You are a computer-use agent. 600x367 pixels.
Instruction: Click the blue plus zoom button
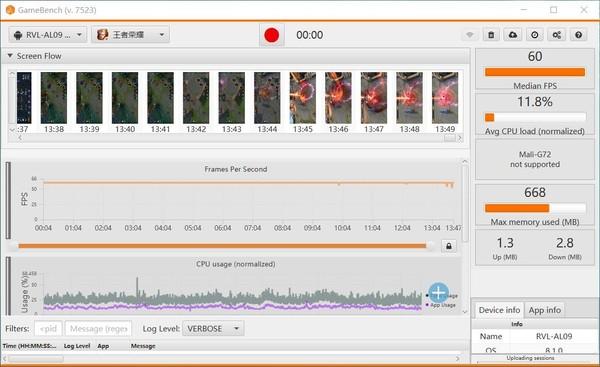click(x=439, y=293)
